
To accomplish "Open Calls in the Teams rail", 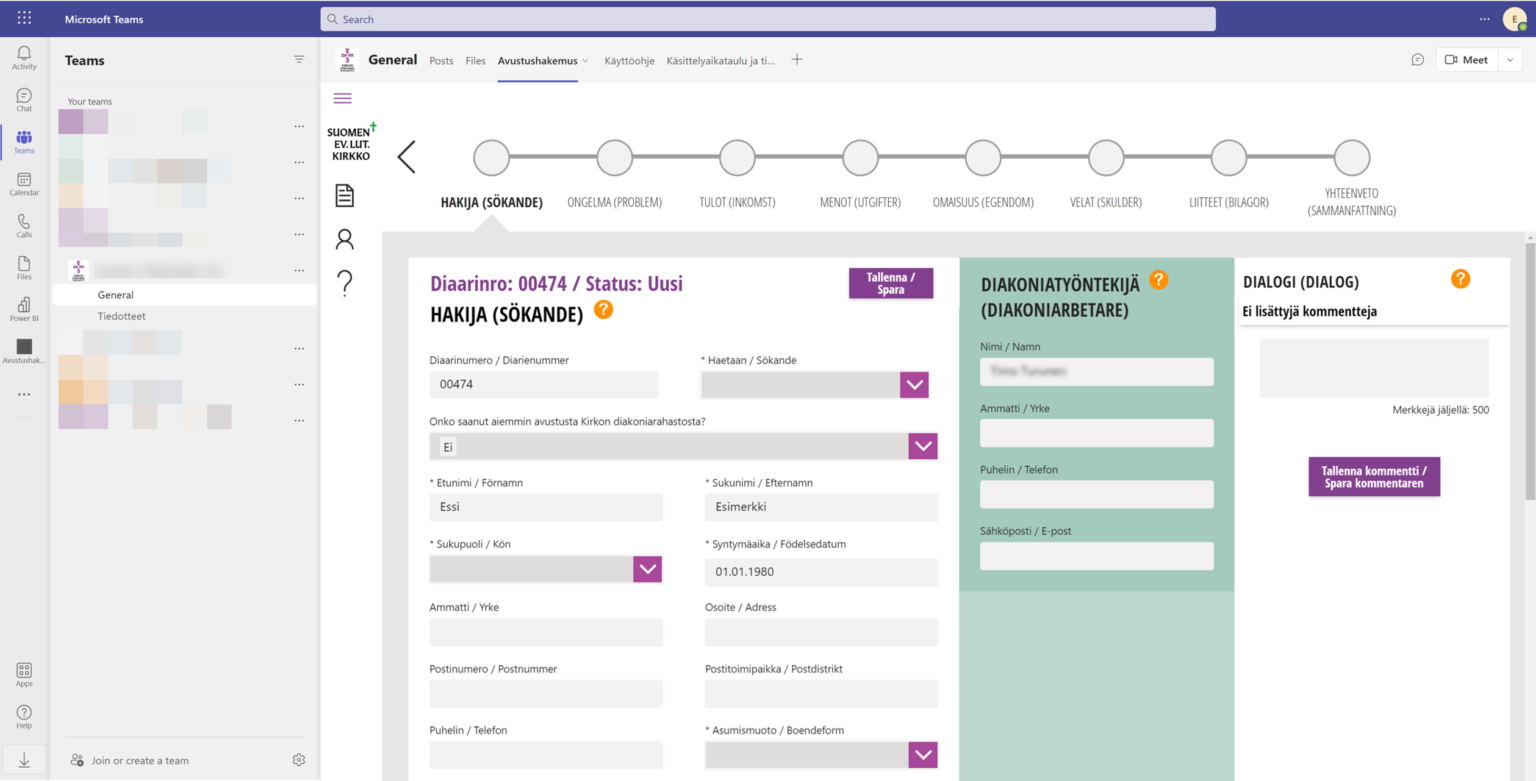I will [24, 226].
